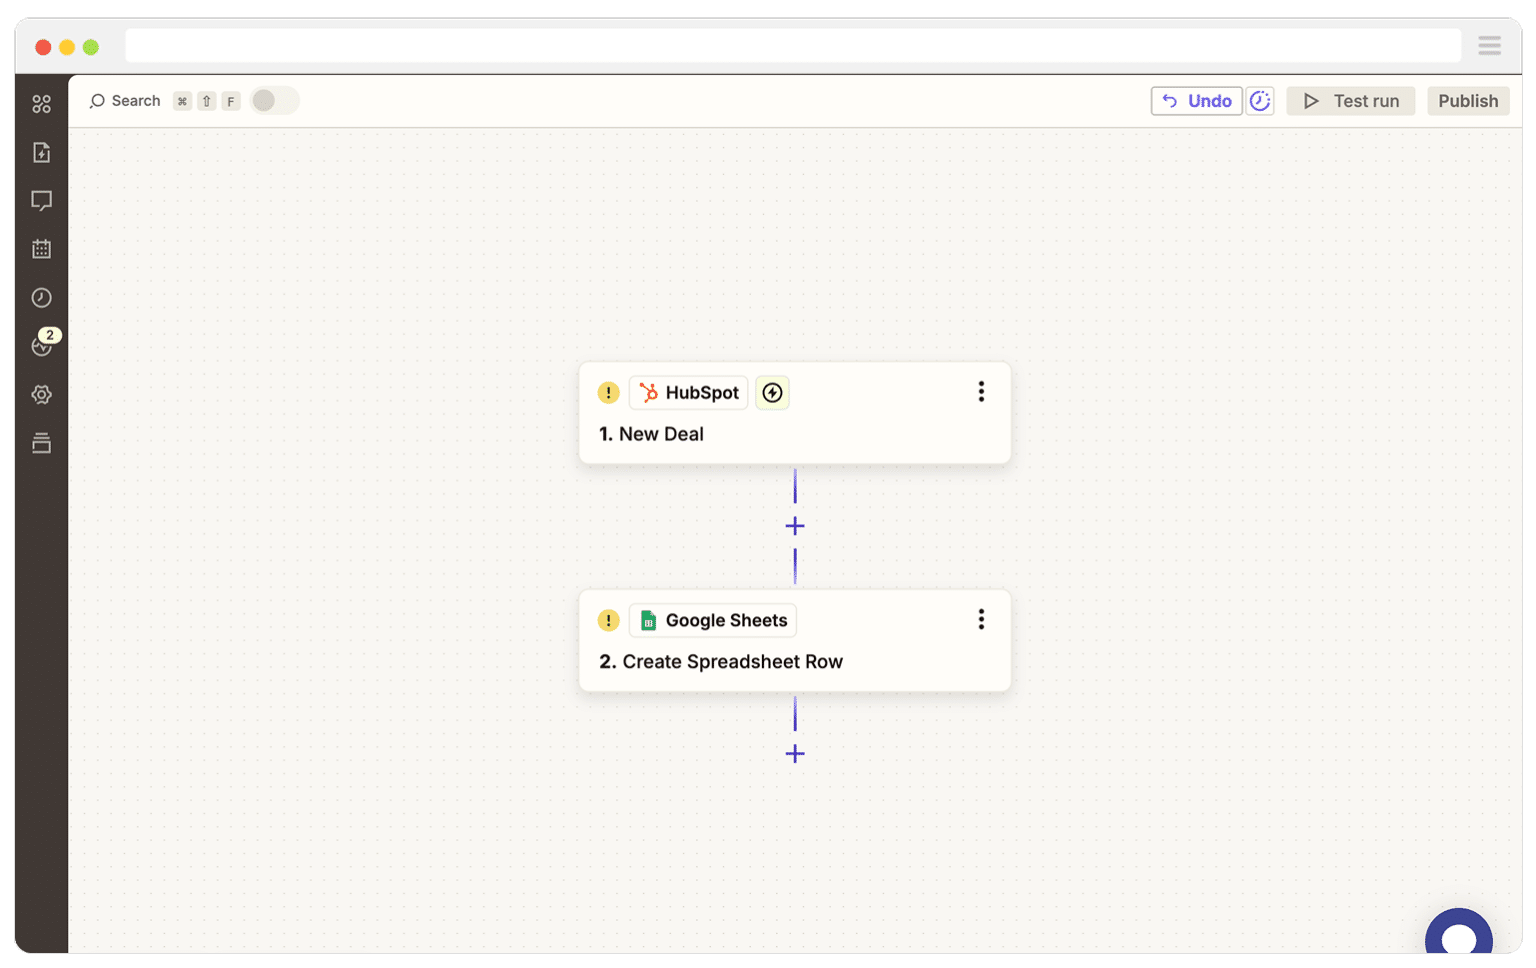Enable the toggle next to the search bar
The height and width of the screenshot is (968, 1536).
274,100
